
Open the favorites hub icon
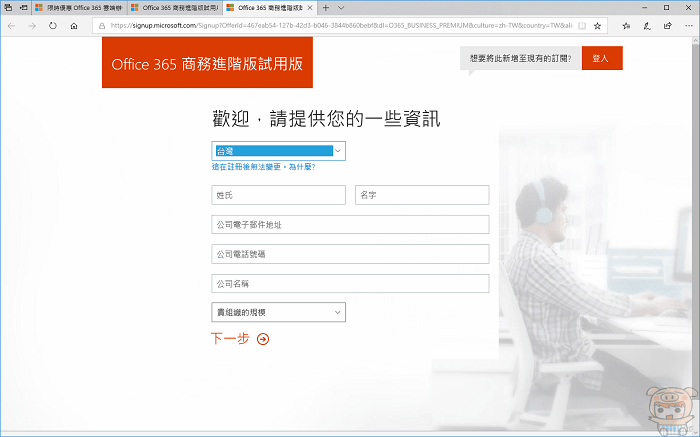pos(626,26)
